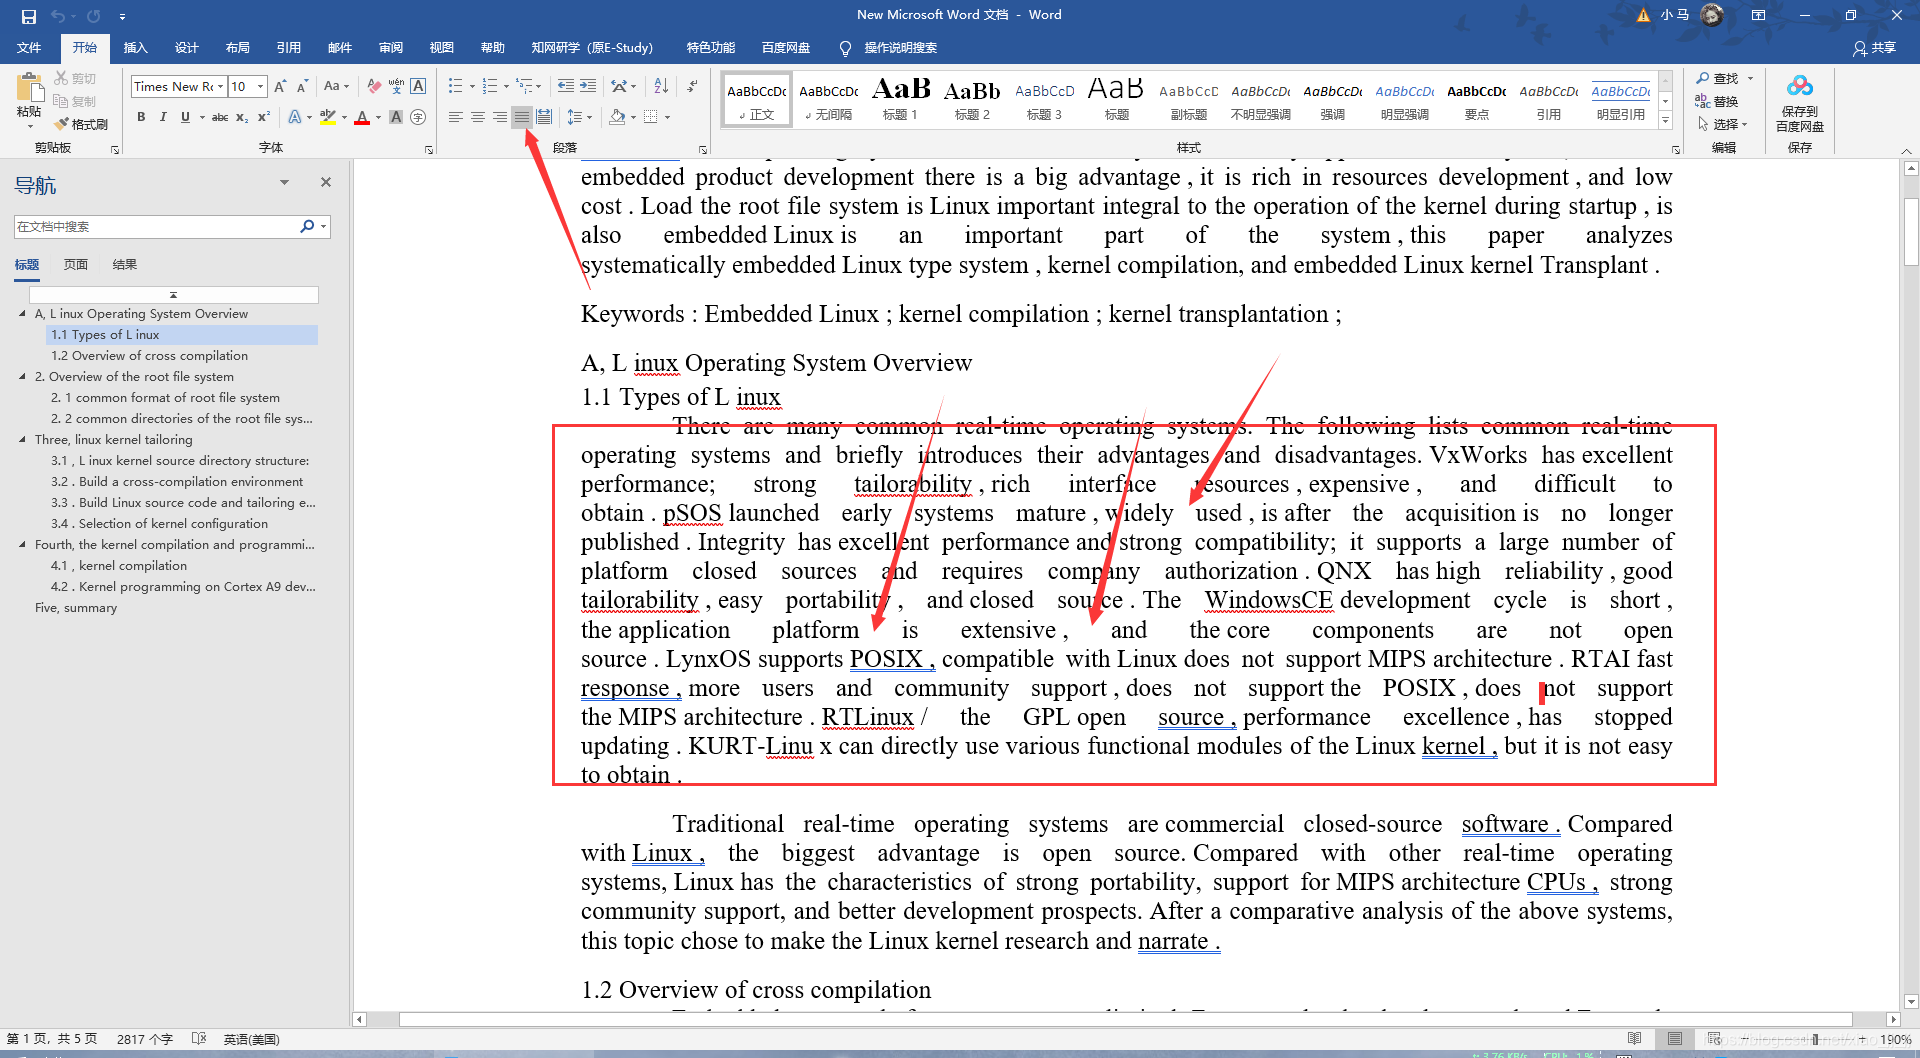Open the font name Times New Roman dropdown

pyautogui.click(x=221, y=87)
